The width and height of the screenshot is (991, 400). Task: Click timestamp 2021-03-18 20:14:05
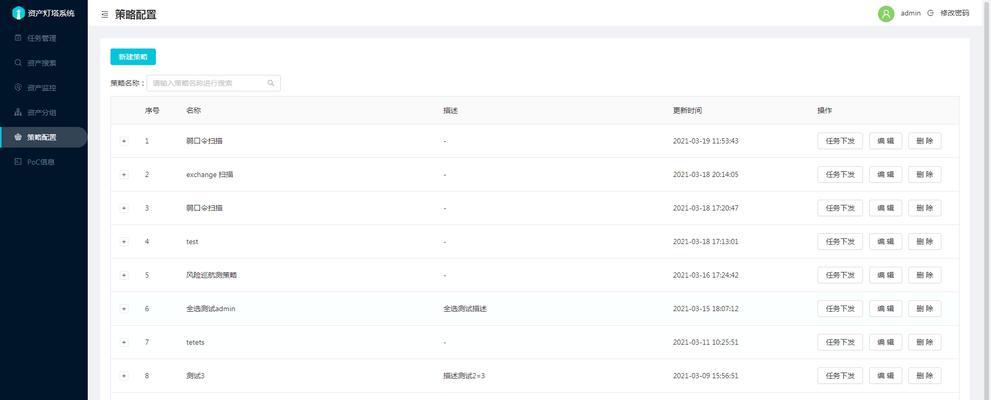(x=705, y=174)
